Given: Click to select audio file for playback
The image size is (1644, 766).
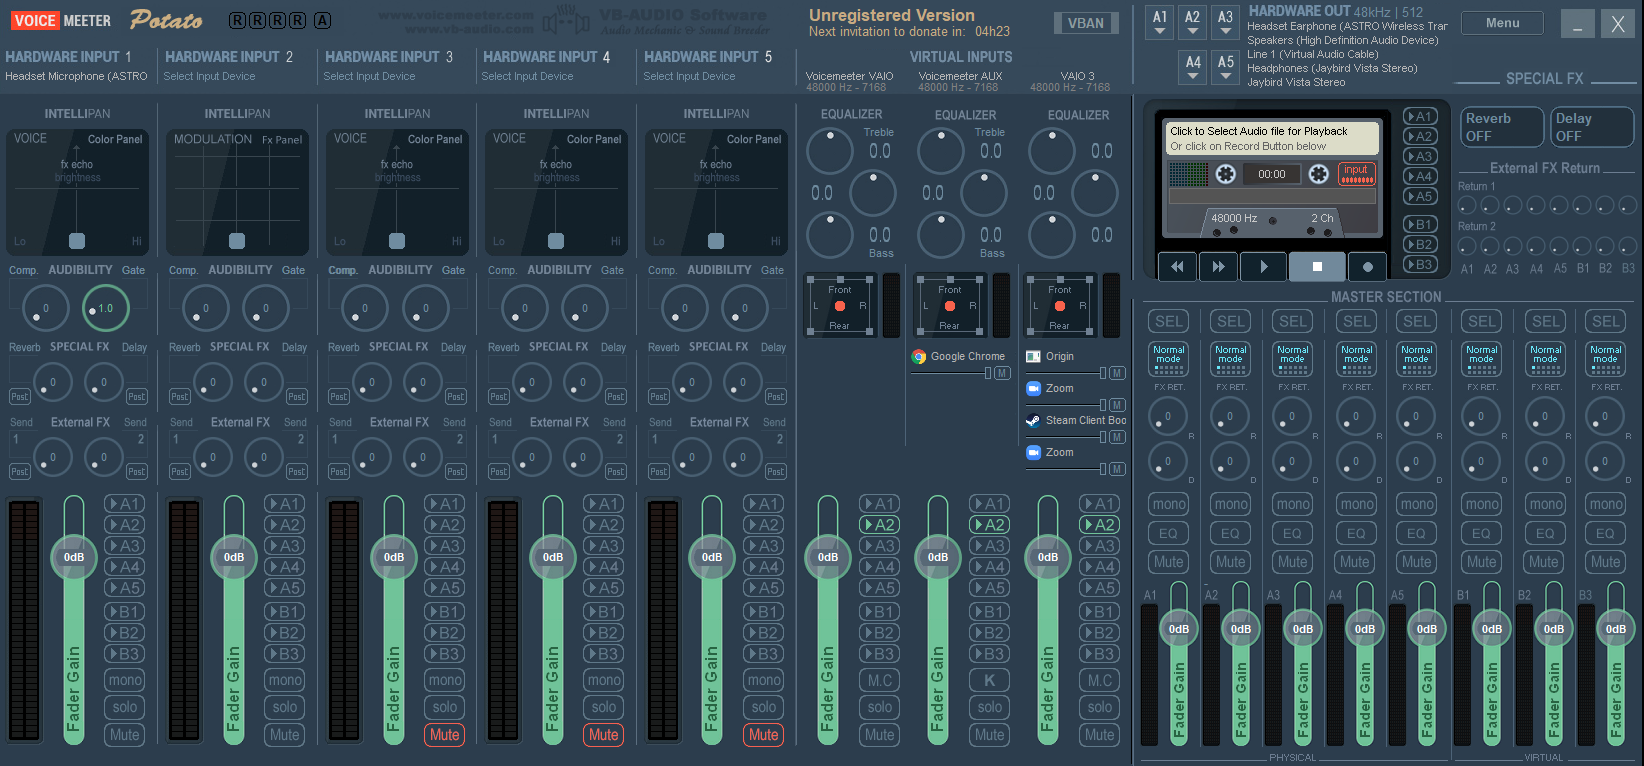Looking at the screenshot, I should click(x=1271, y=138).
